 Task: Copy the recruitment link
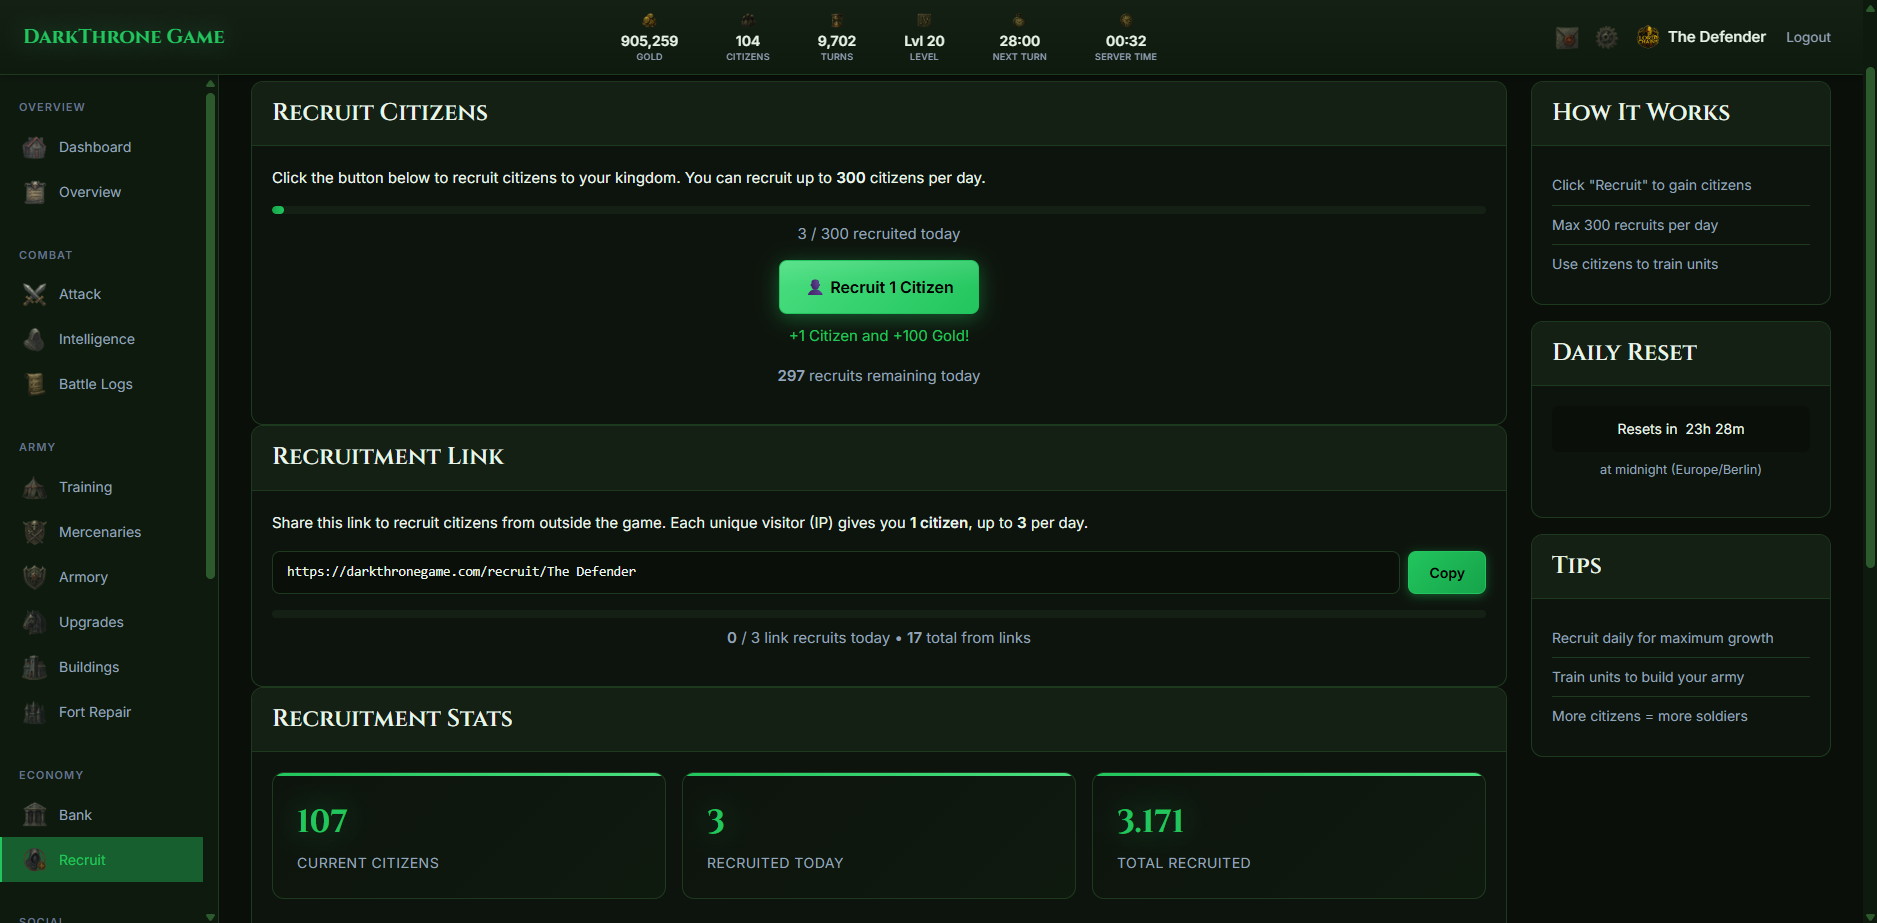[1446, 573]
